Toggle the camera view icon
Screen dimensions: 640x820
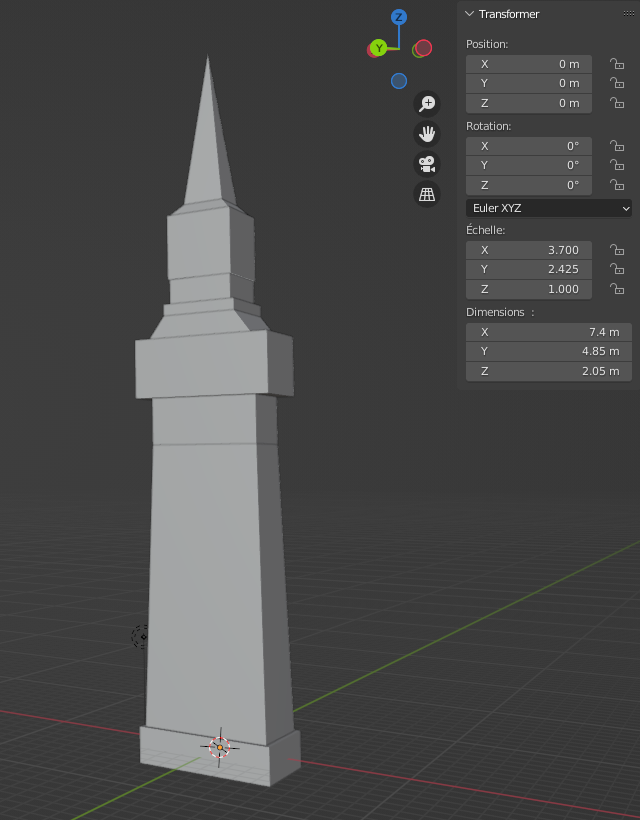(427, 164)
